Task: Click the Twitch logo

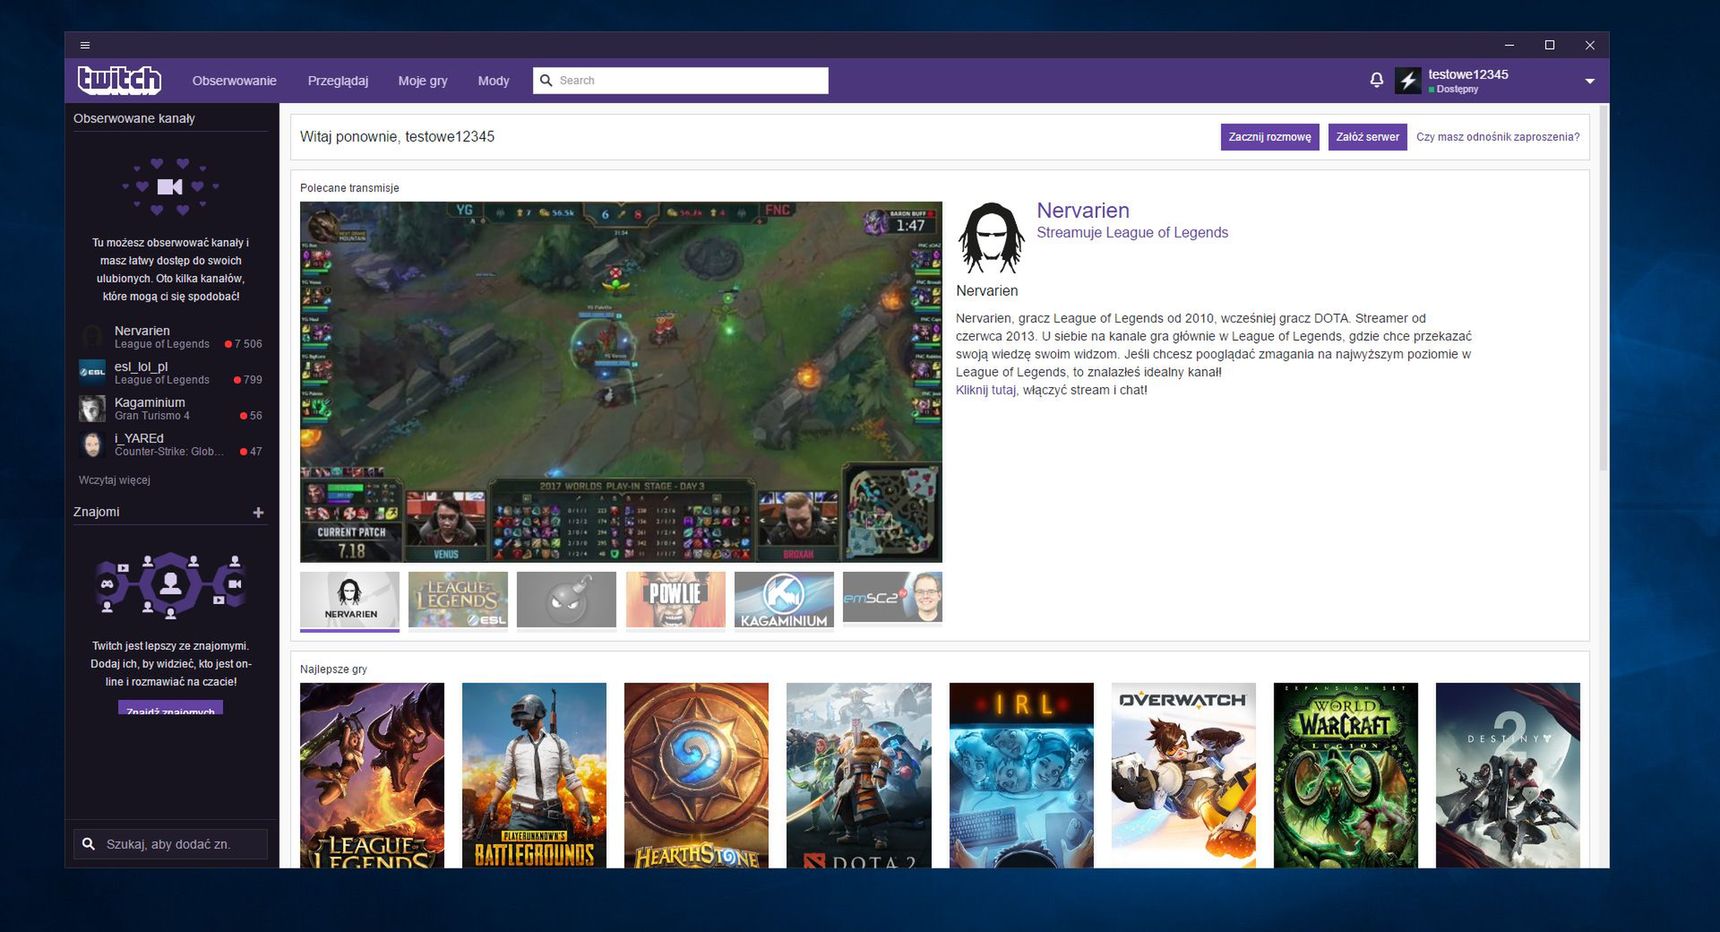Action: coord(120,80)
